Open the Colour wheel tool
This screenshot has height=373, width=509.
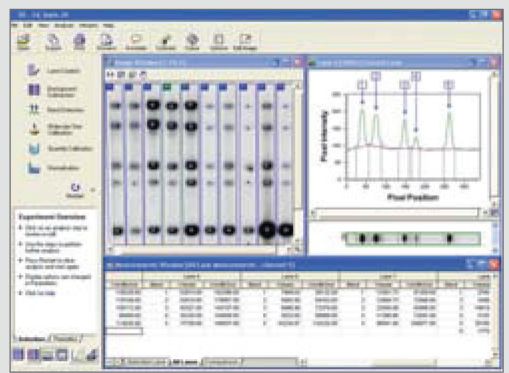point(192,41)
